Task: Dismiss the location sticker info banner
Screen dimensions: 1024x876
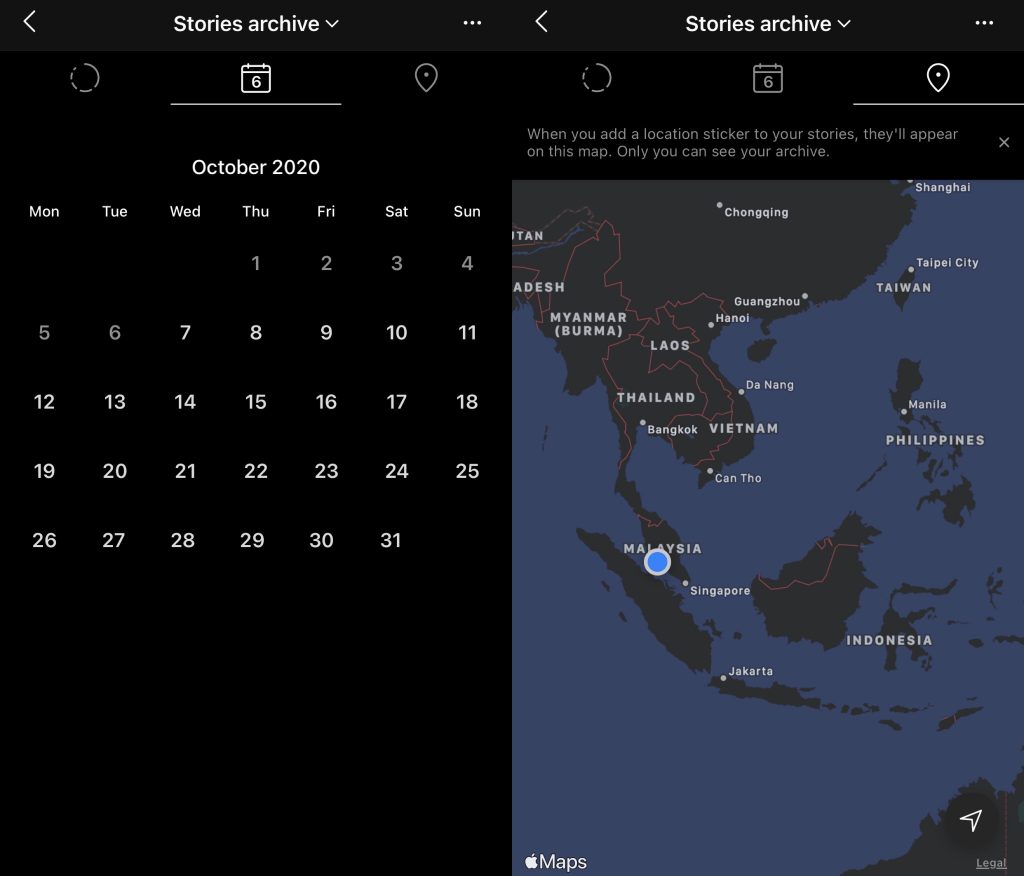Action: coord(1004,143)
